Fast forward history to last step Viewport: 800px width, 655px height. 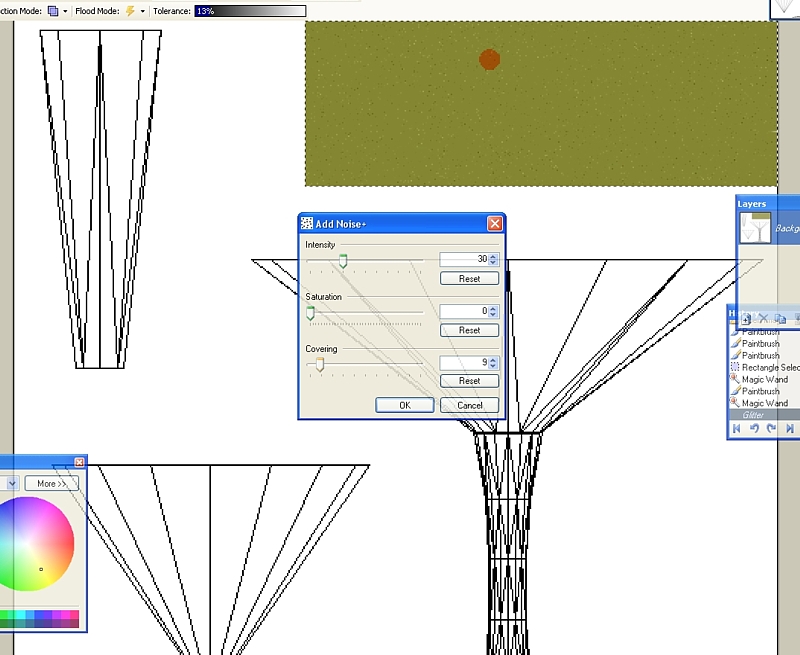point(789,428)
